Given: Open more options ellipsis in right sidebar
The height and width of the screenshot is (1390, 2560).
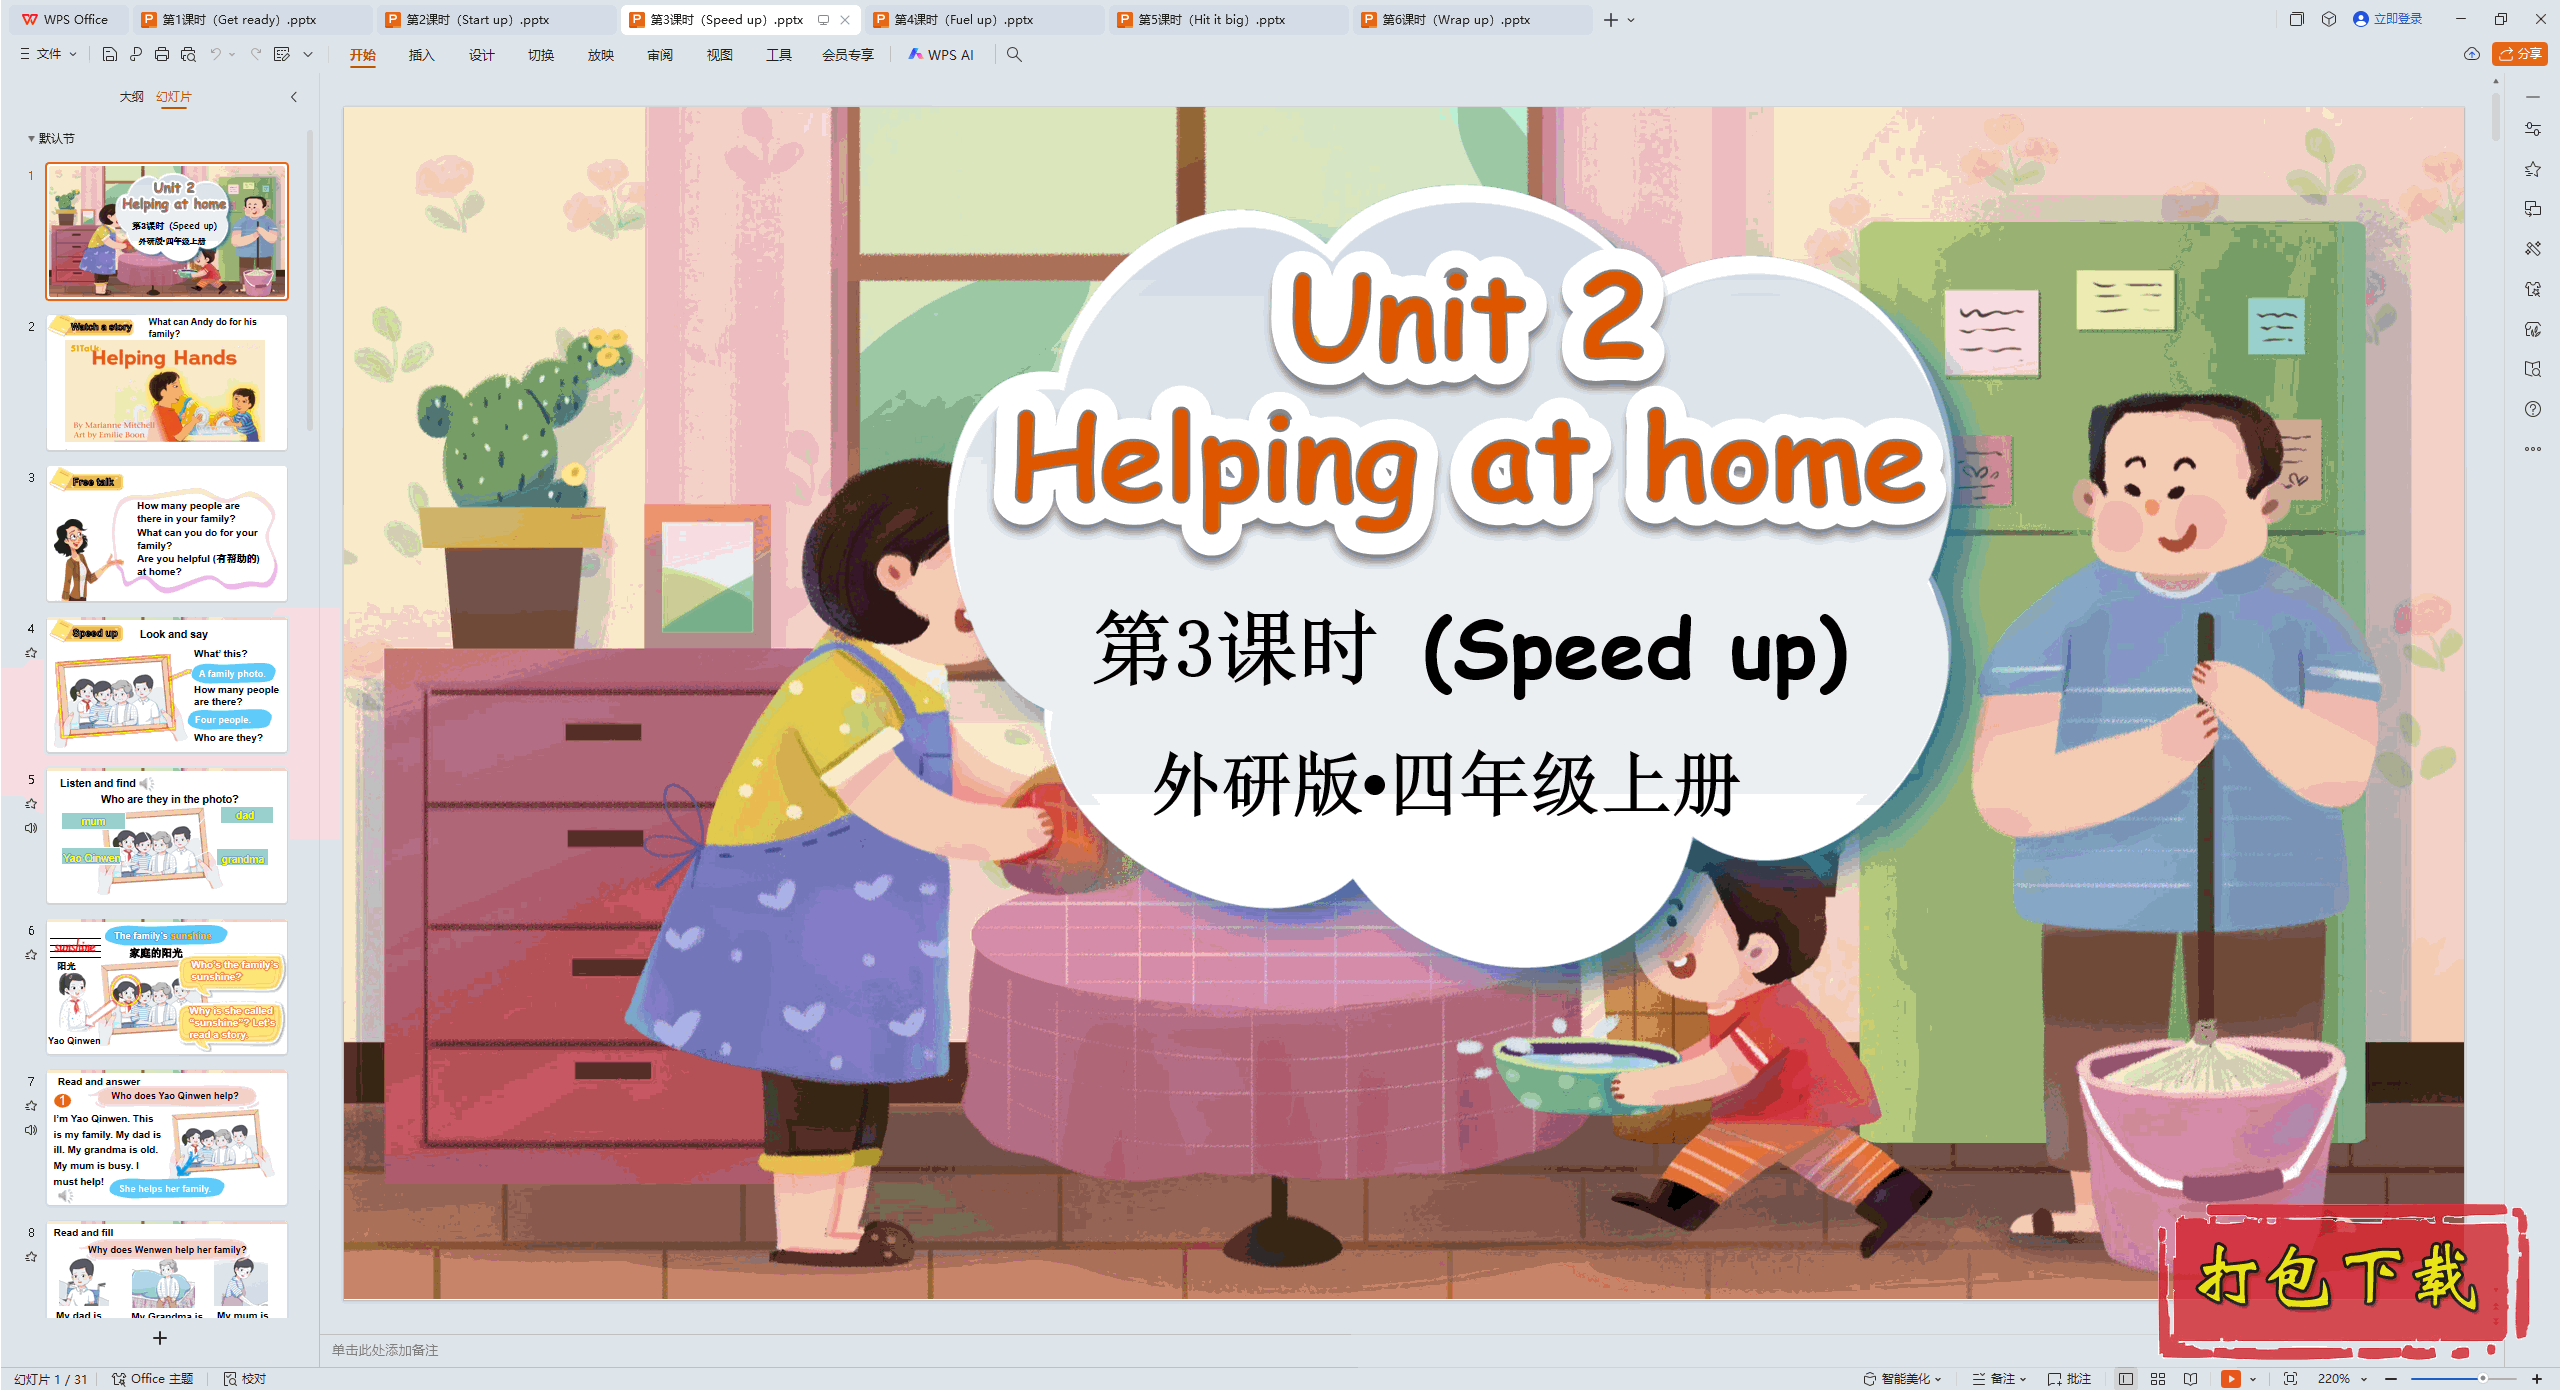Looking at the screenshot, I should [x=2532, y=449].
